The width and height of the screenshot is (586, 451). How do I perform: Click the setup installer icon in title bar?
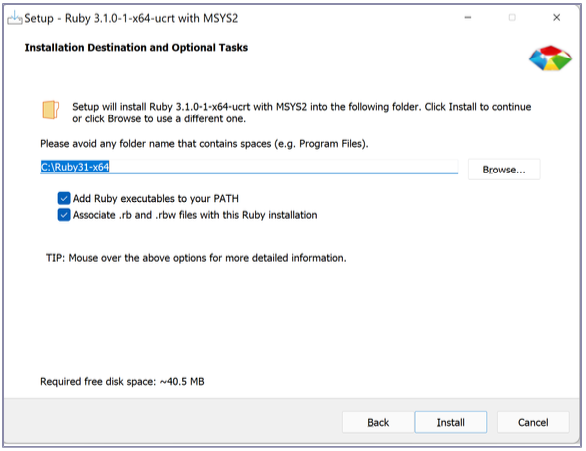[15, 18]
